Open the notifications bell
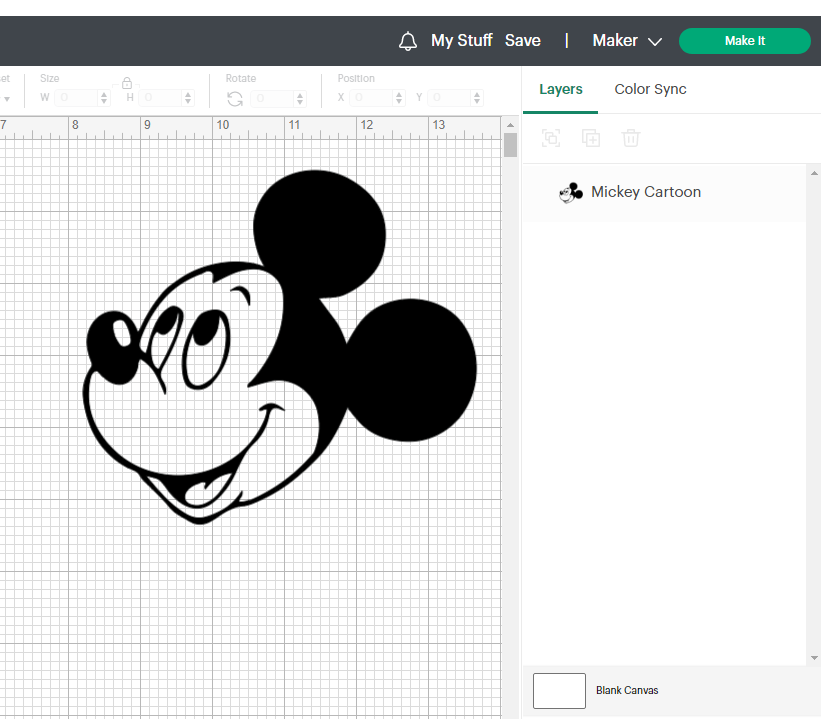821x719 pixels. (408, 41)
